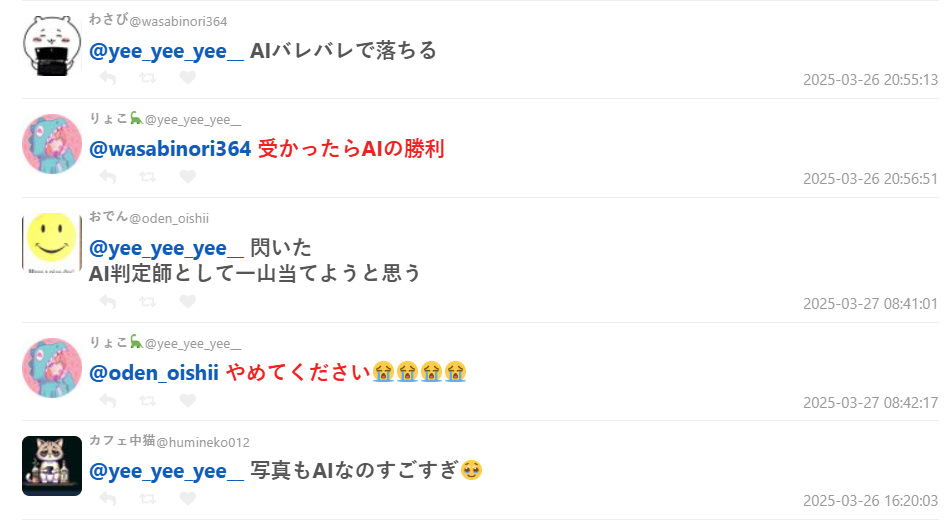
Task: Follow the @yee_yee_yee__ mention in the humineko012 tweet
Action: pos(166,471)
